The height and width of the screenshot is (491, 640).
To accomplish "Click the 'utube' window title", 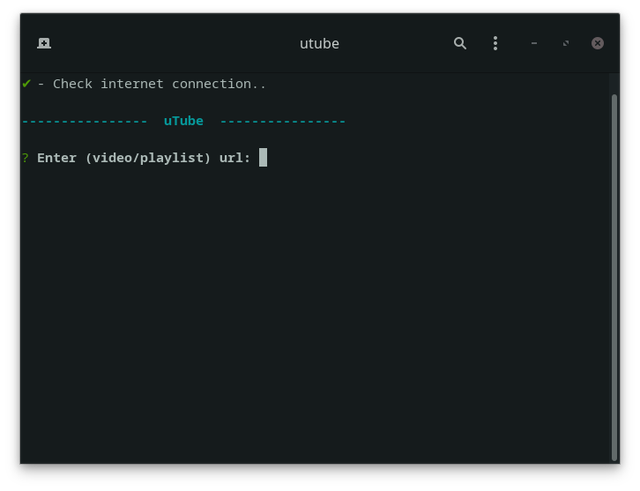I will click(x=320, y=44).
